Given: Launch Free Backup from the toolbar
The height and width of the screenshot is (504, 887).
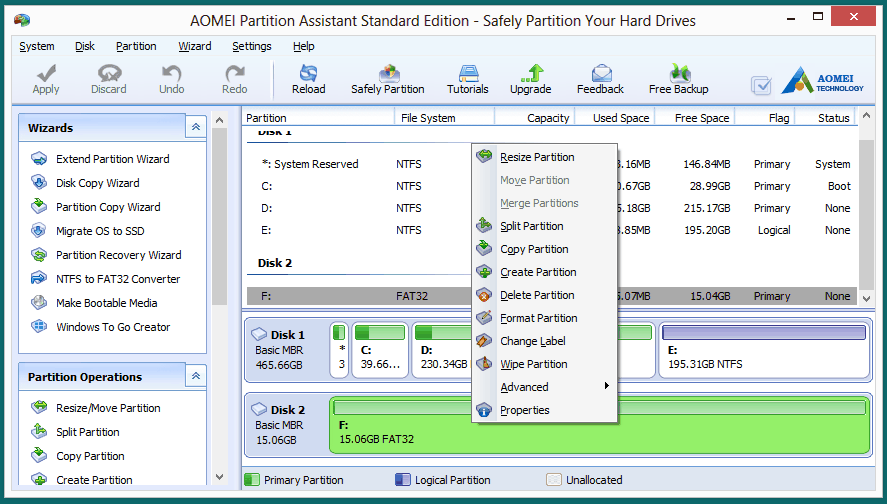Looking at the screenshot, I should (679, 74).
